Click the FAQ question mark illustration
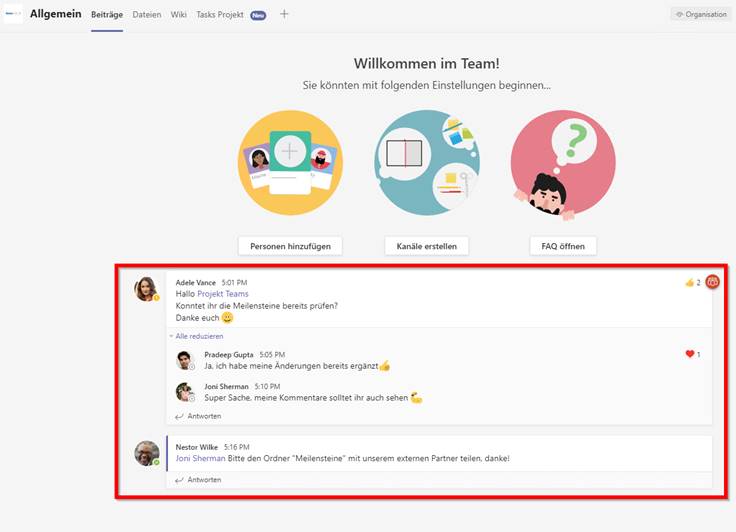The height and width of the screenshot is (532, 736). tap(563, 164)
